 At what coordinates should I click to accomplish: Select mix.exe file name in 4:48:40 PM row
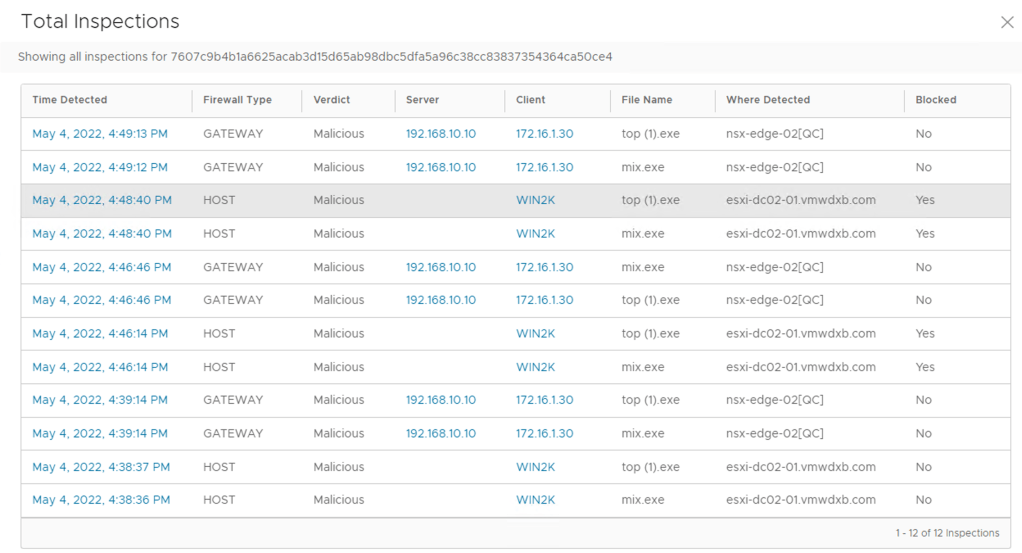[x=643, y=234]
